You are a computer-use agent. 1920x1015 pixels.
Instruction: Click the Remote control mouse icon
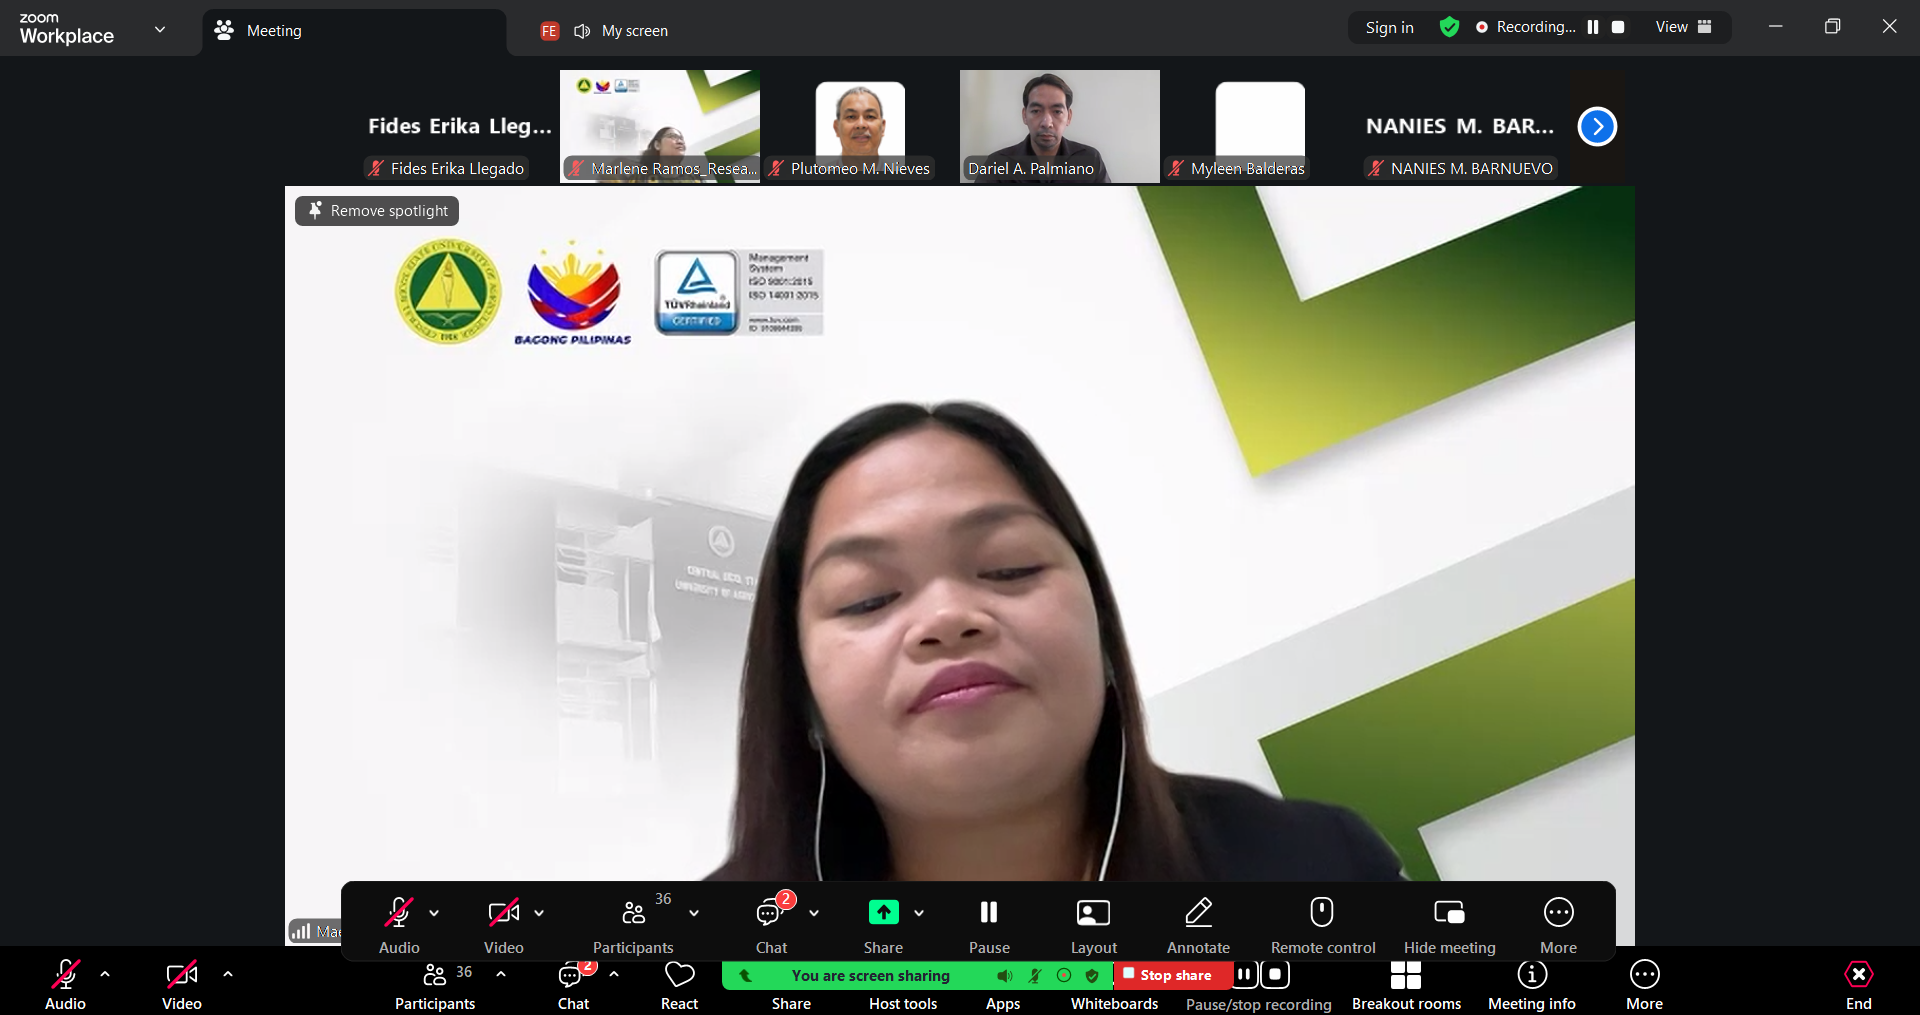[1322, 913]
